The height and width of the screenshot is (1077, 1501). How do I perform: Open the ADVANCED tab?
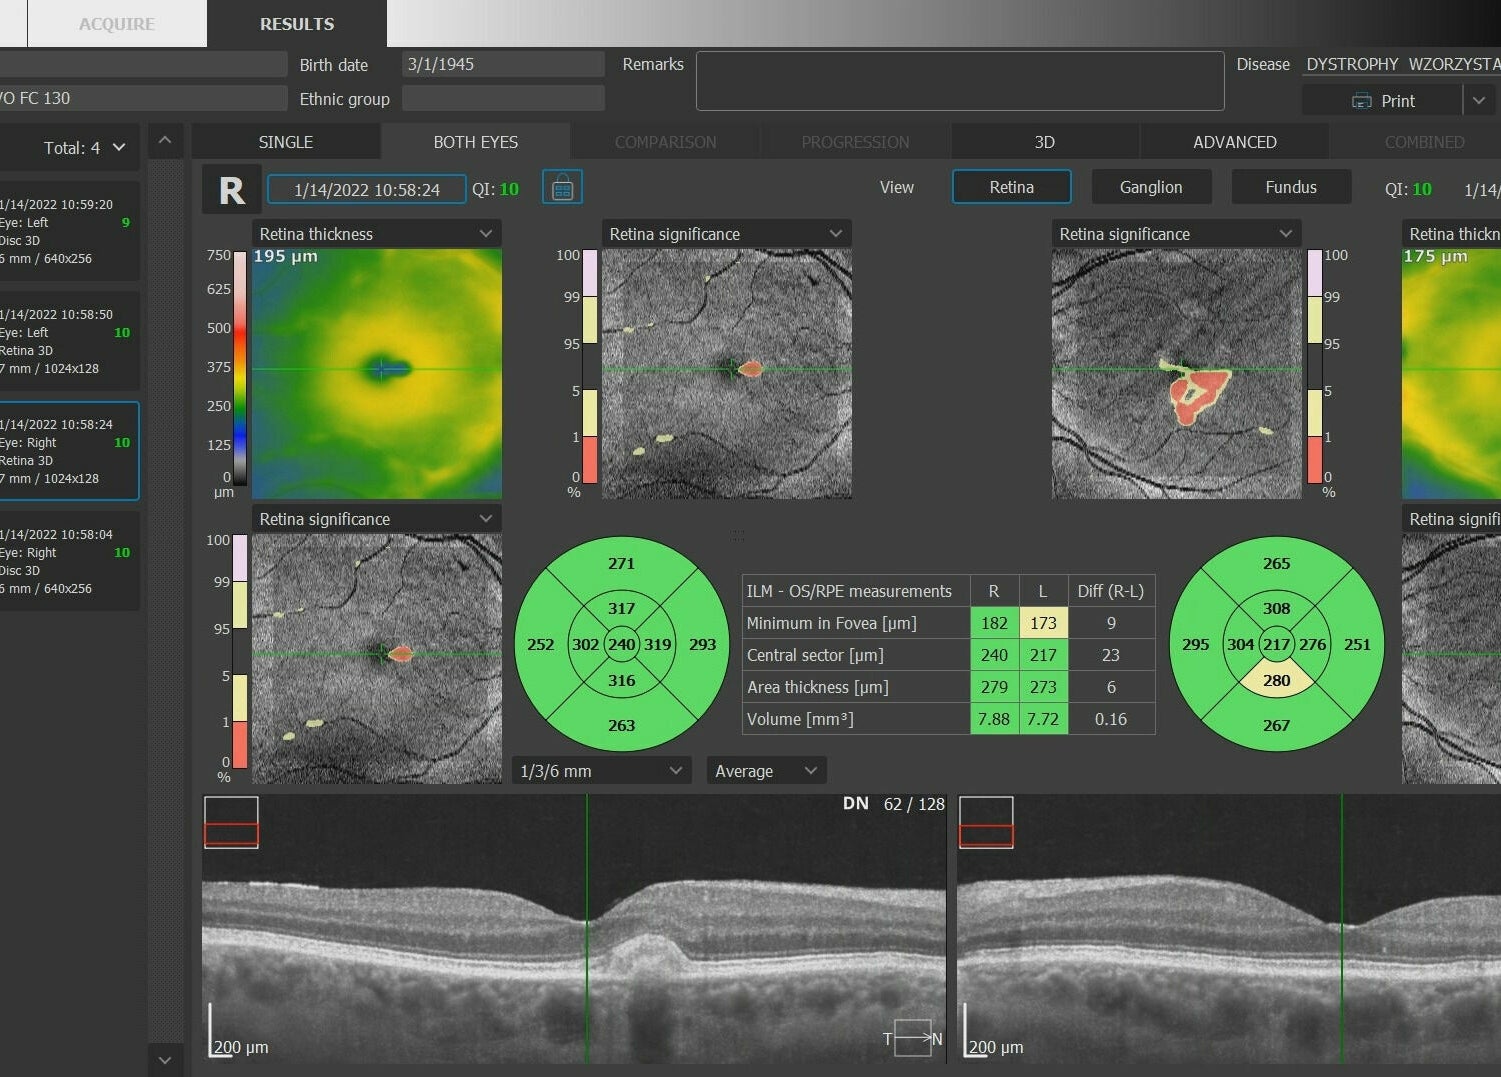point(1234,142)
